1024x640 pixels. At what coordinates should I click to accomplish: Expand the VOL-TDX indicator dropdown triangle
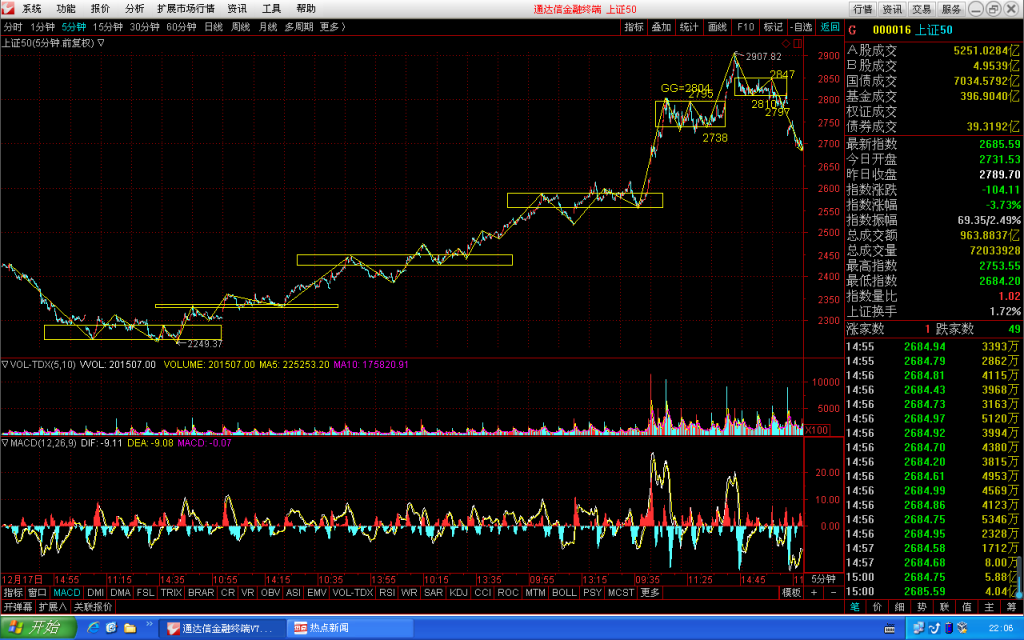click(5, 364)
